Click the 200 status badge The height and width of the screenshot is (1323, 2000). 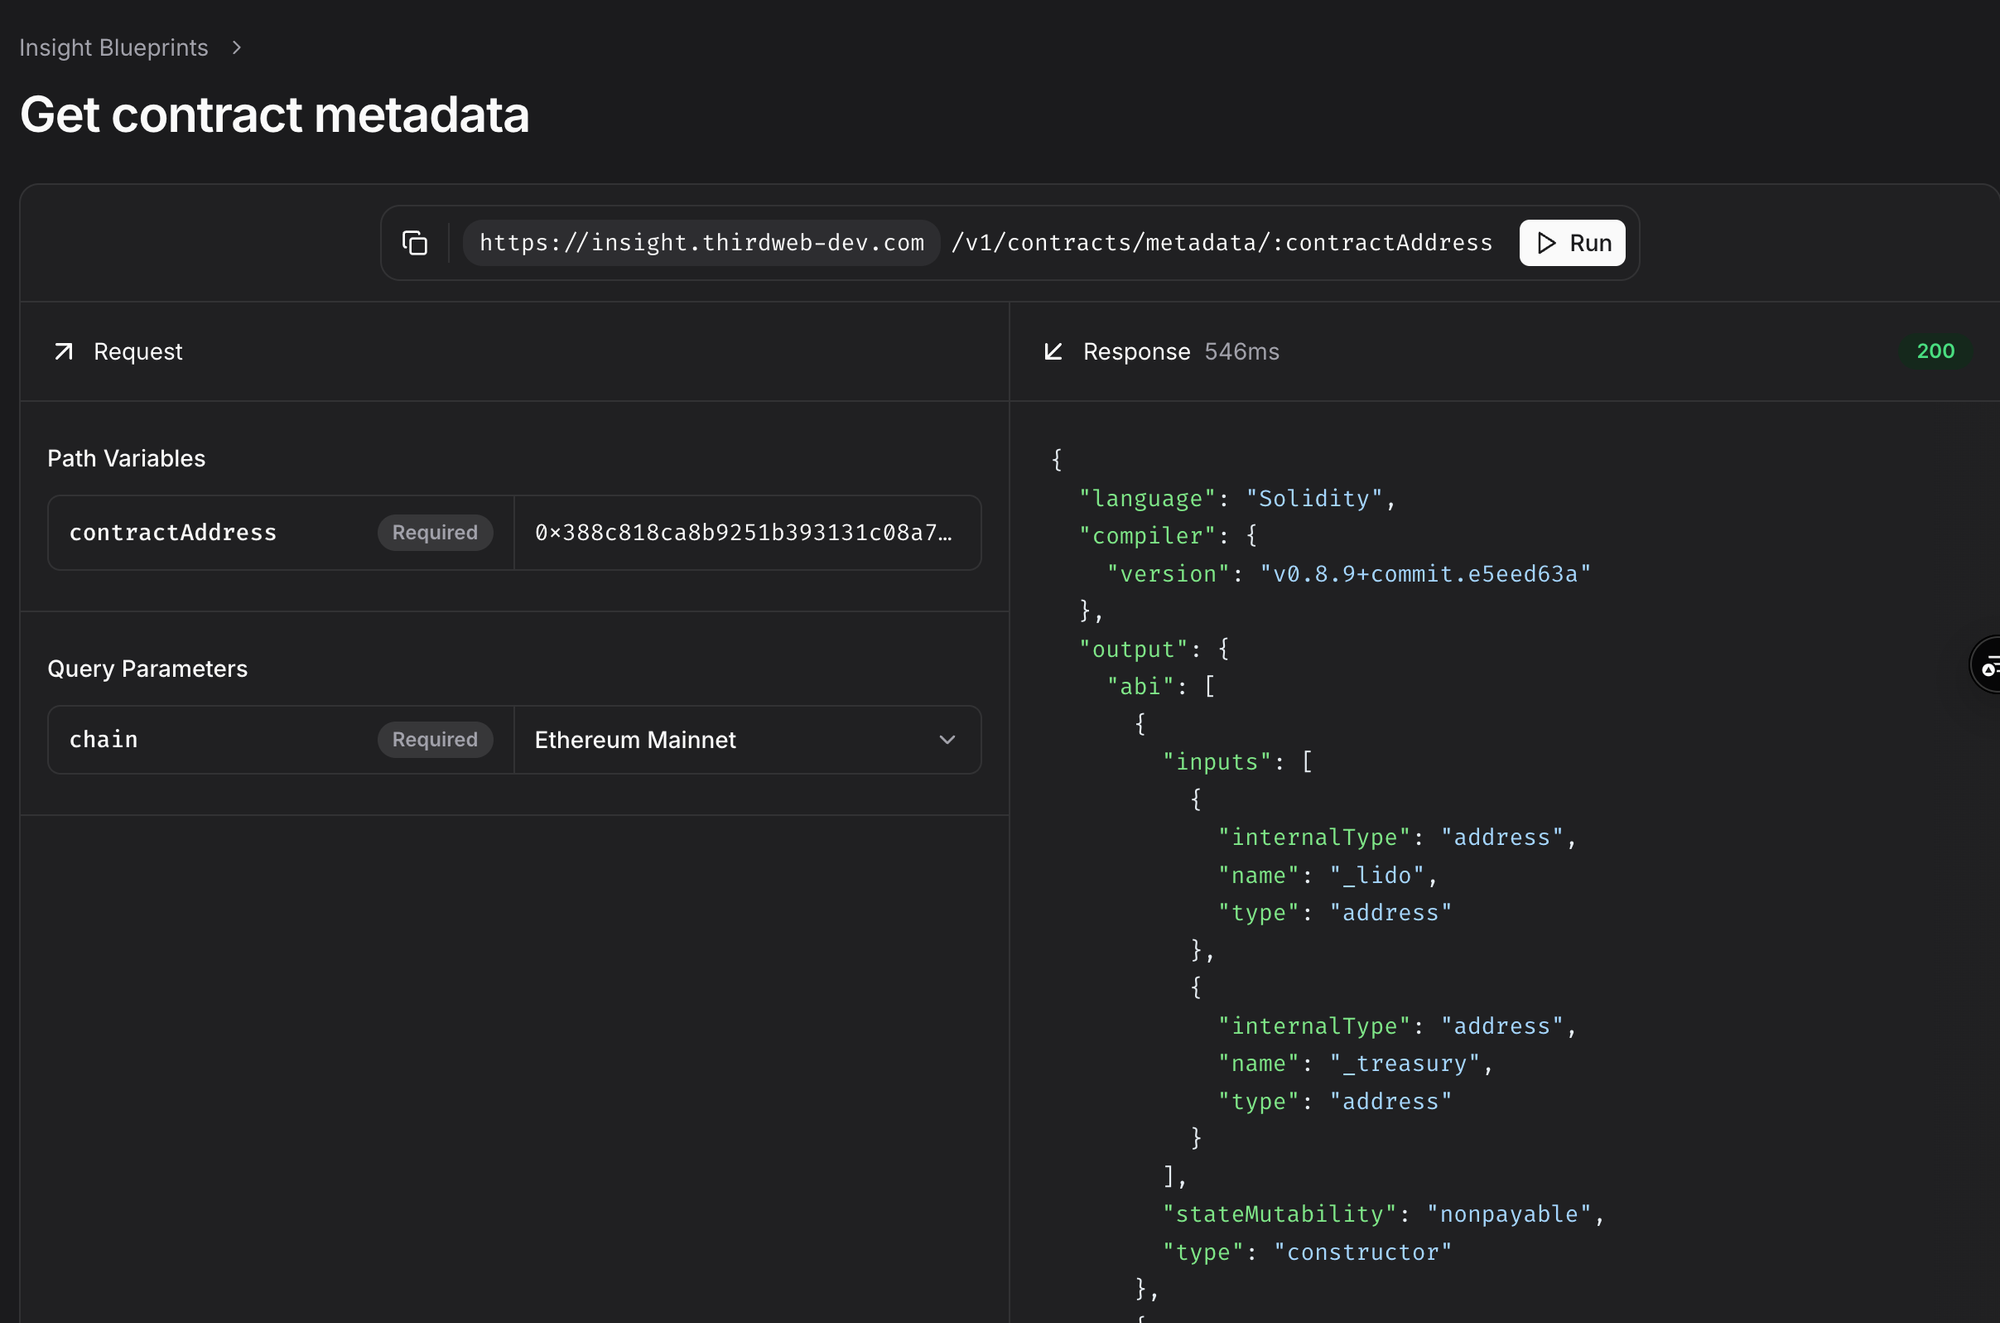[1935, 351]
